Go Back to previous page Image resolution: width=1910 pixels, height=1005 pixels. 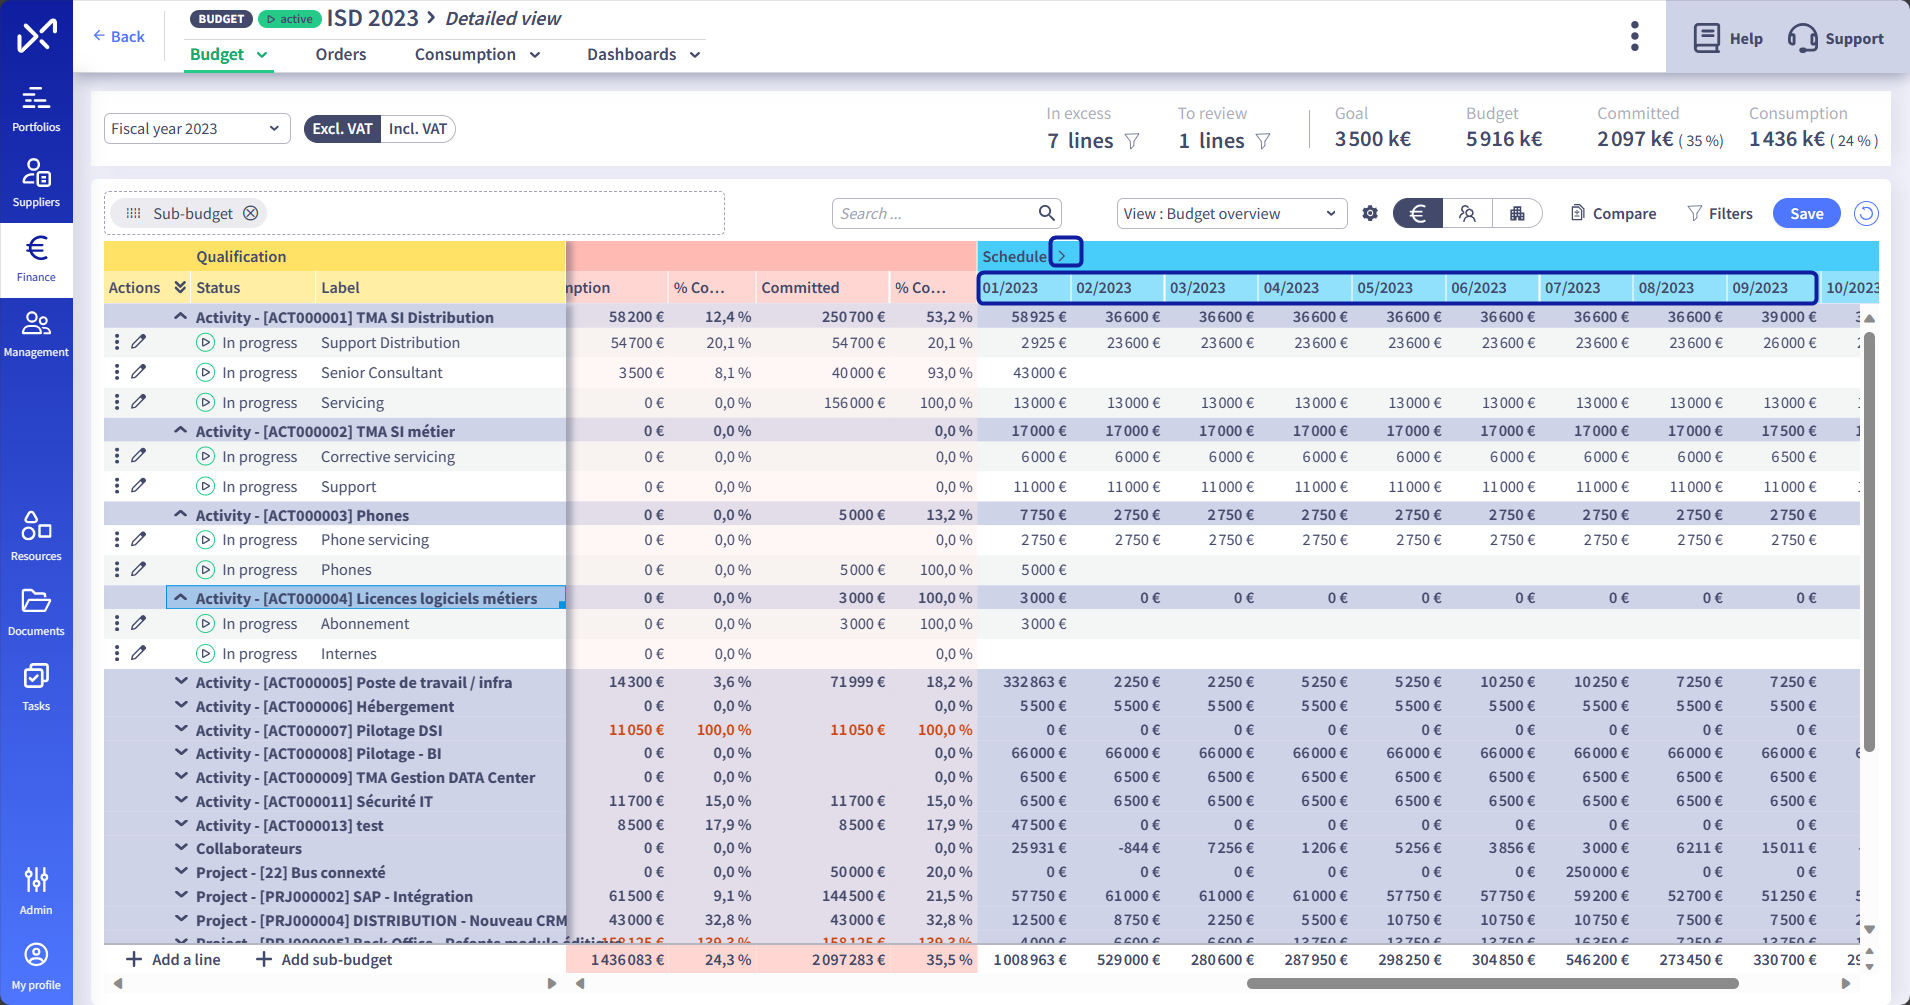point(118,36)
